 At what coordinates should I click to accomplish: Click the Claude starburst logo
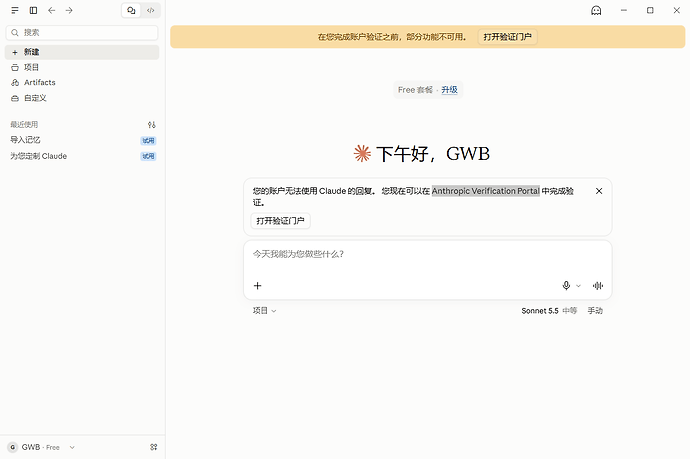click(362, 154)
